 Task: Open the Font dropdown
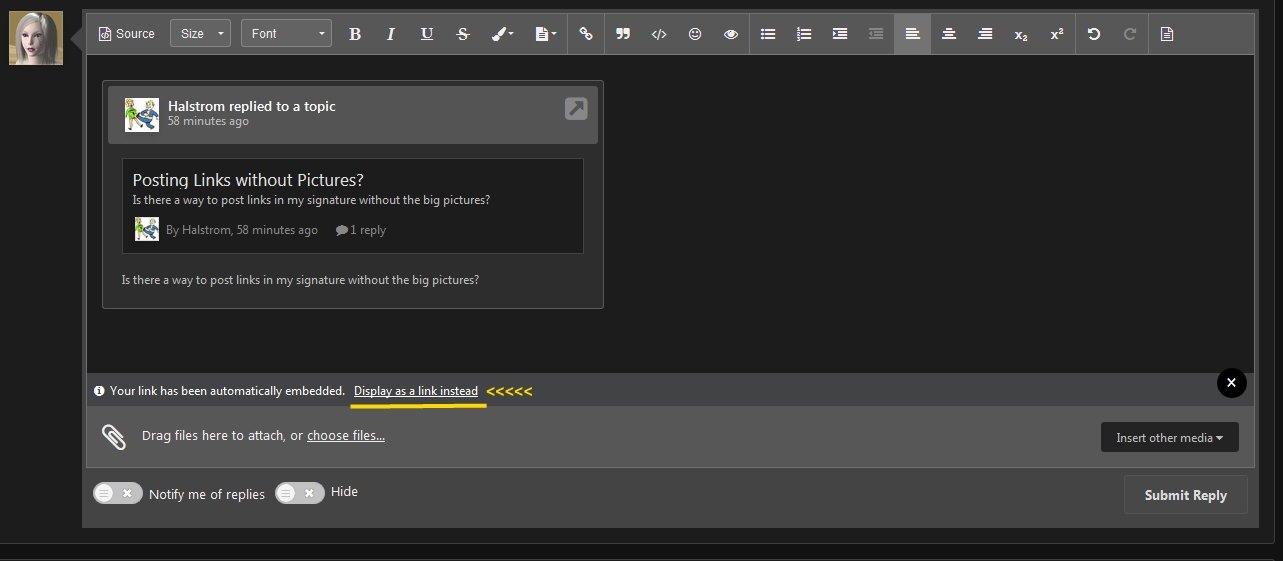click(286, 34)
